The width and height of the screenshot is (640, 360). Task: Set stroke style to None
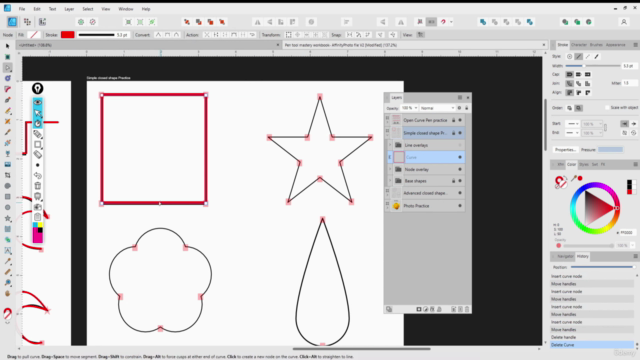click(x=569, y=57)
